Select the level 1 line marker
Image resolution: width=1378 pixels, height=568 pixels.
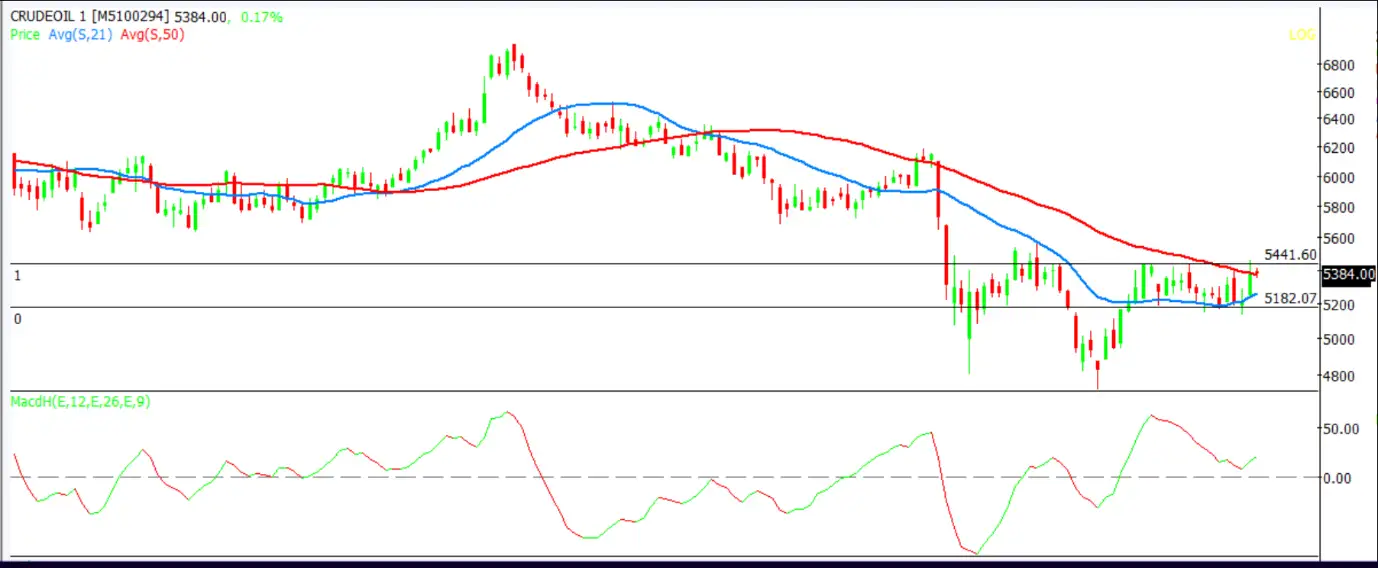[17, 274]
